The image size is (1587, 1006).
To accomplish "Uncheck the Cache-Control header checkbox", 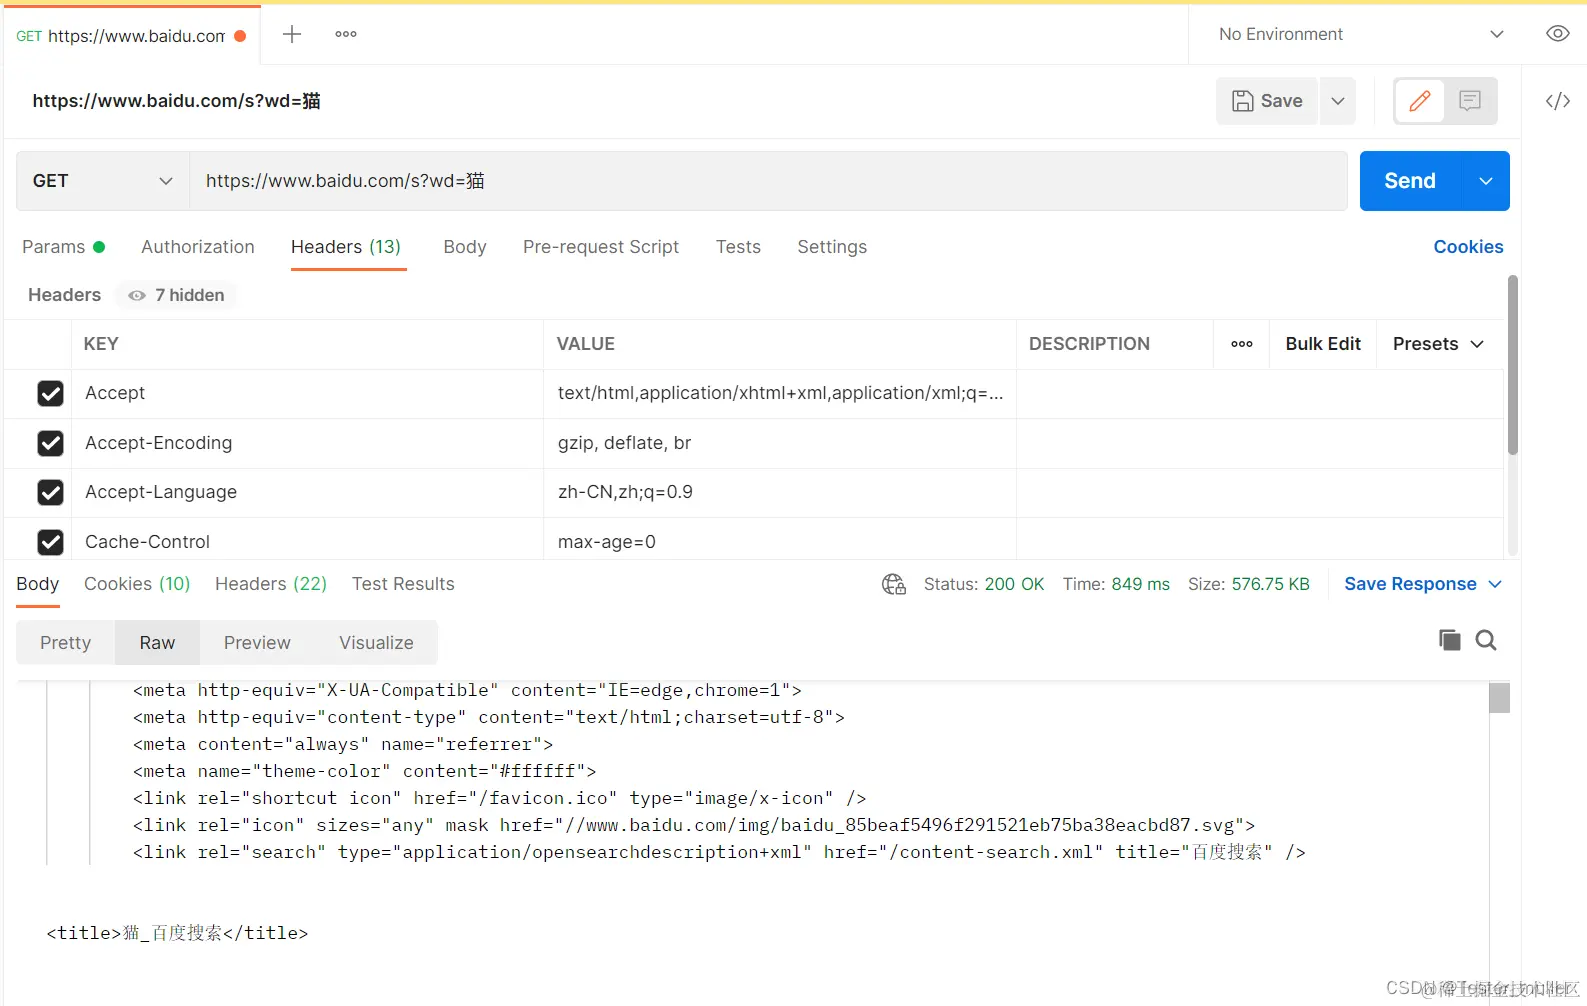I will pyautogui.click(x=50, y=542).
